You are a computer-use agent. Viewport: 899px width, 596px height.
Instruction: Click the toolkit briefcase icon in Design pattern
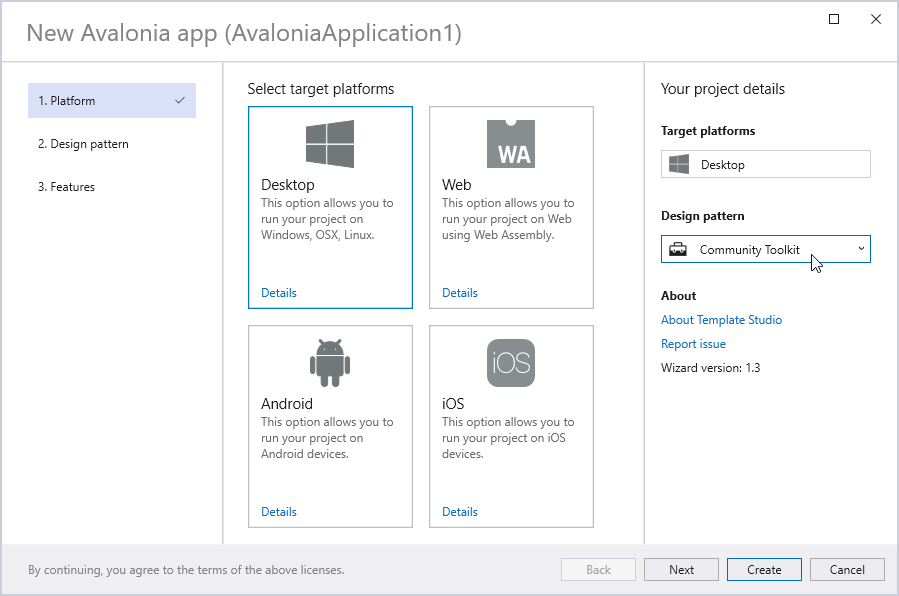click(678, 249)
